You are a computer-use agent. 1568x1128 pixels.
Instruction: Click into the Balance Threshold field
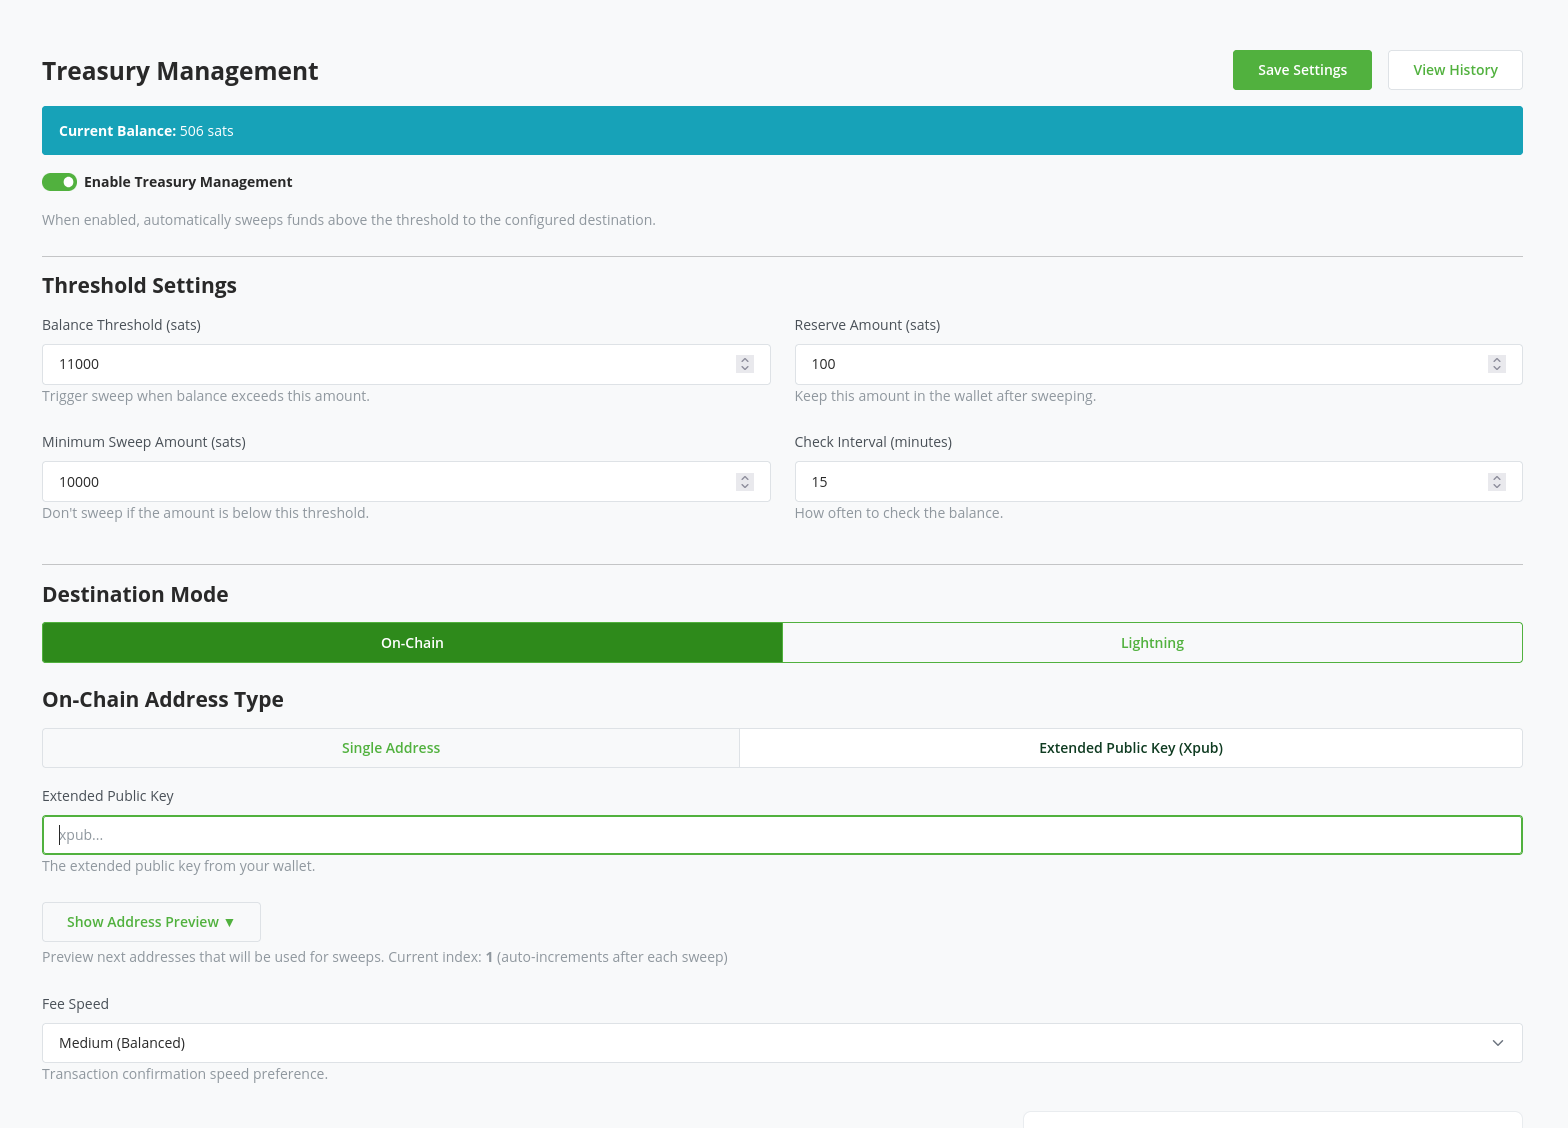(x=390, y=365)
